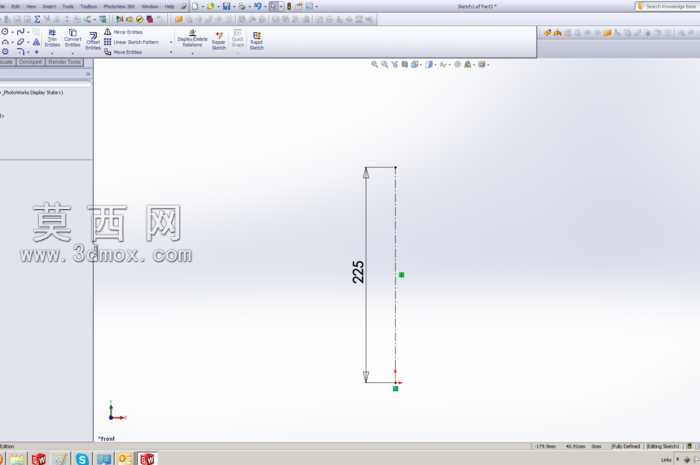The width and height of the screenshot is (700, 465).
Task: Open the Apply Scene dropdown
Action: pos(469,65)
